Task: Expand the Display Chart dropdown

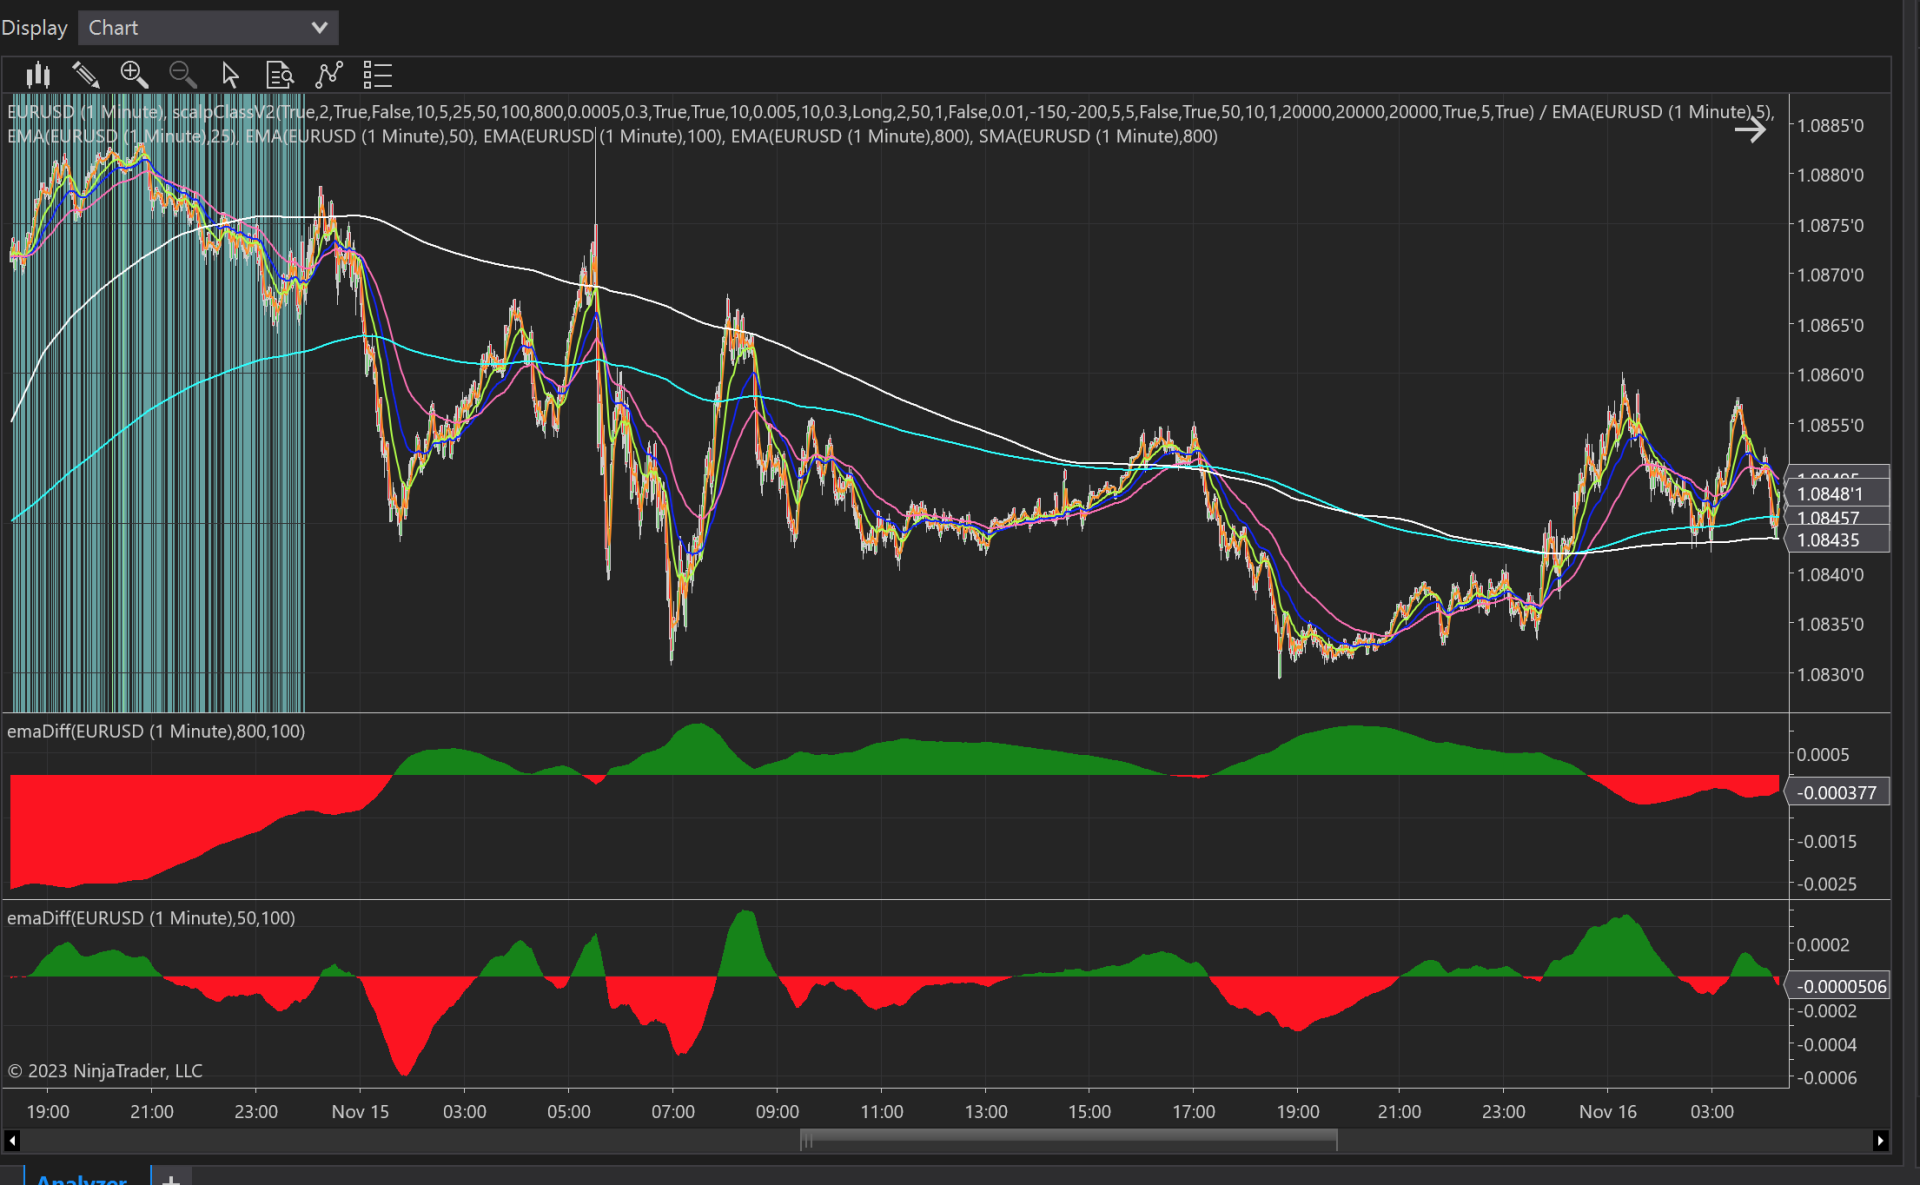Action: [x=207, y=28]
